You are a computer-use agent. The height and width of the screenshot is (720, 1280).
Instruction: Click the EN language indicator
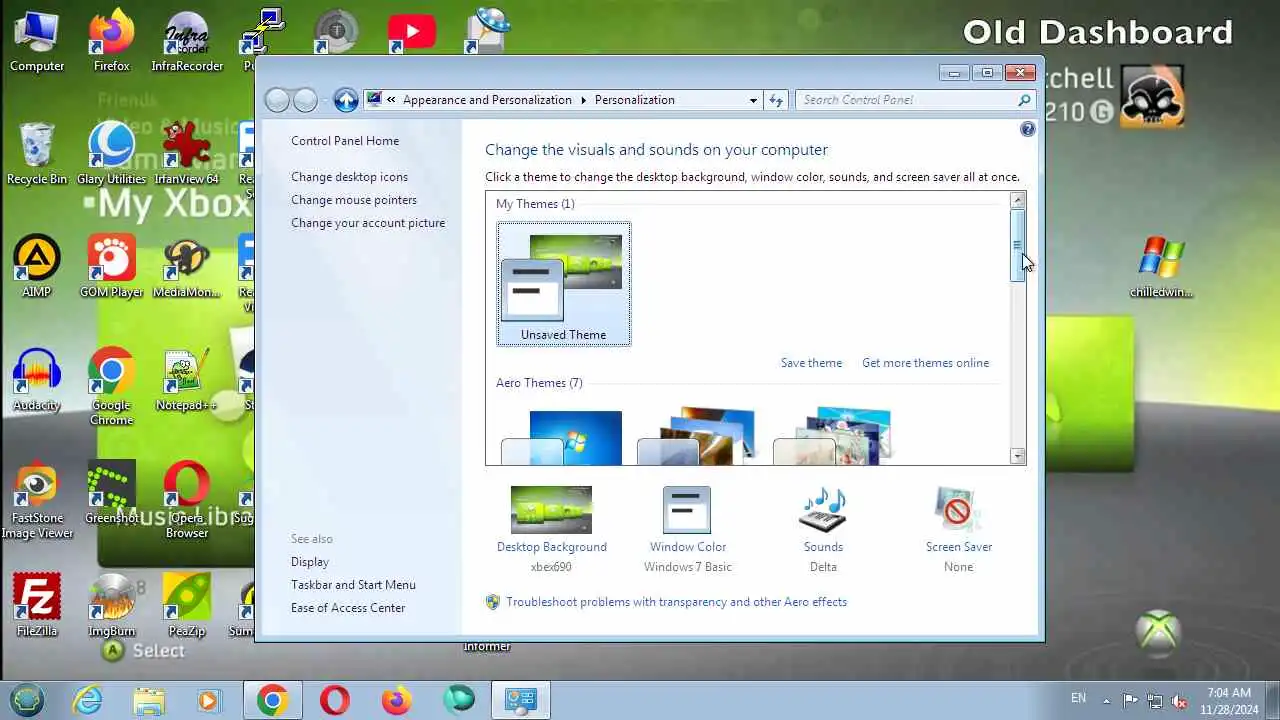(x=1078, y=698)
